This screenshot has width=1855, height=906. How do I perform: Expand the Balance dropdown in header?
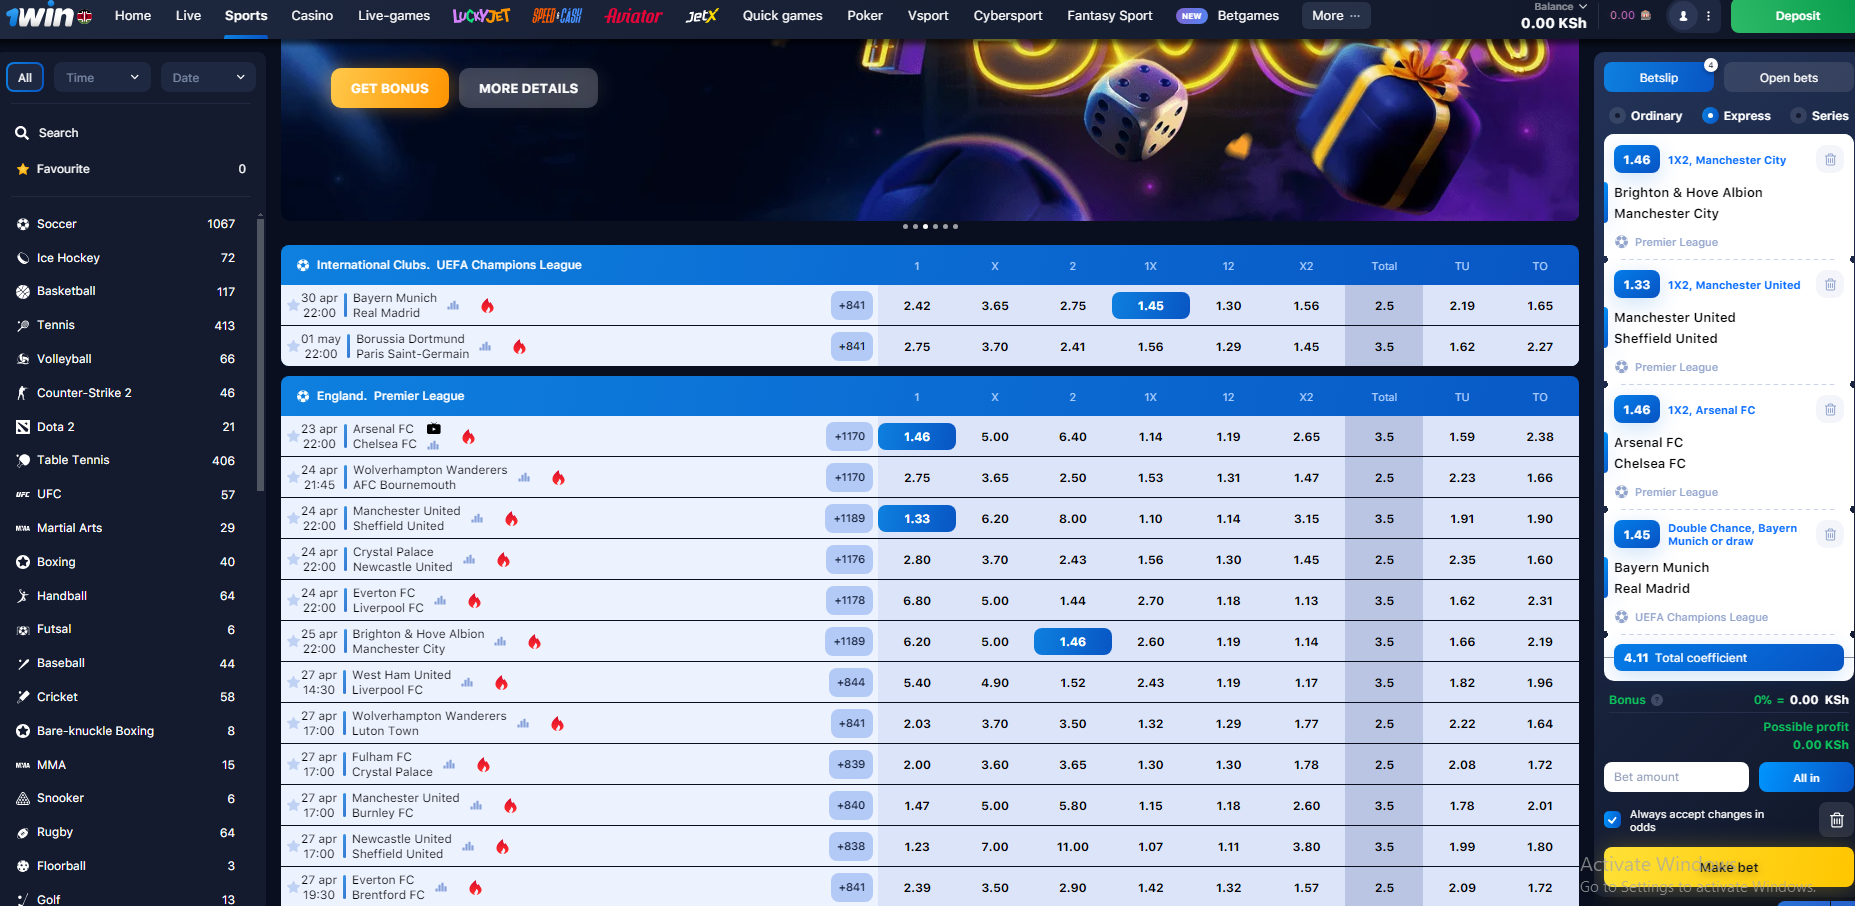point(1560,7)
